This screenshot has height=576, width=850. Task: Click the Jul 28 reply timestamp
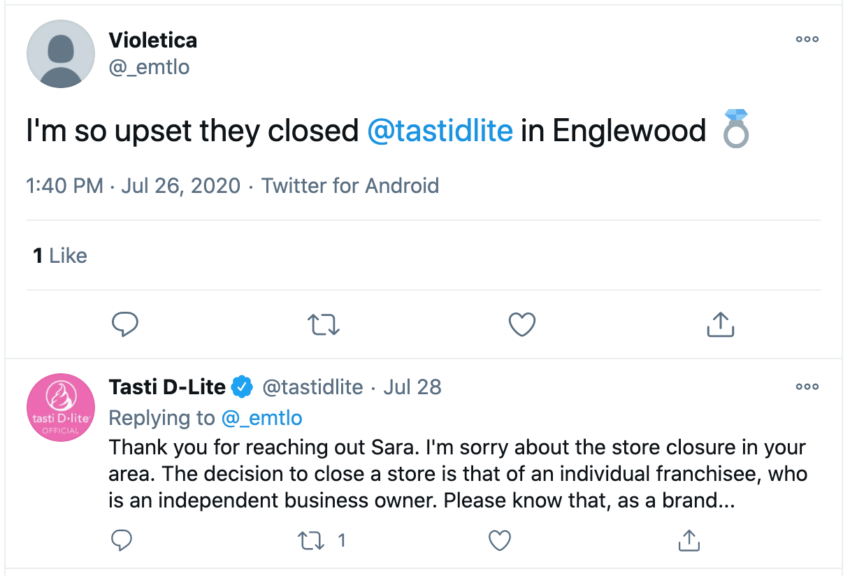click(412, 387)
